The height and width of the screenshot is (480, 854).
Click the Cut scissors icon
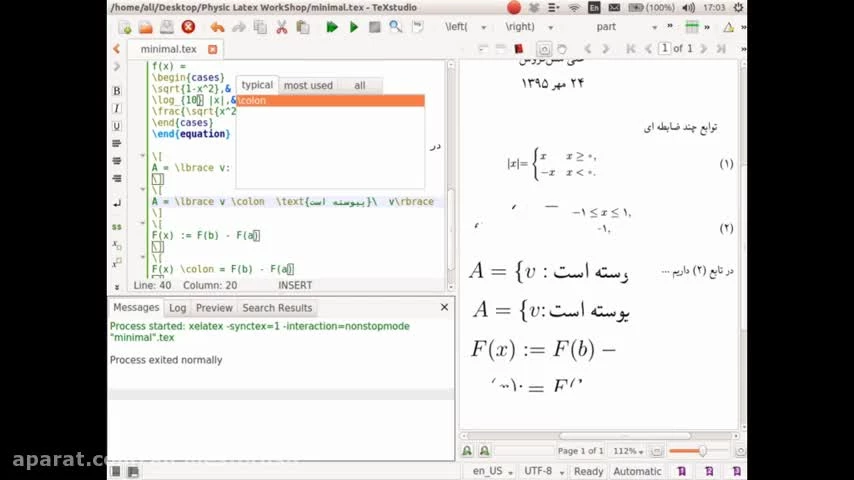click(281, 27)
